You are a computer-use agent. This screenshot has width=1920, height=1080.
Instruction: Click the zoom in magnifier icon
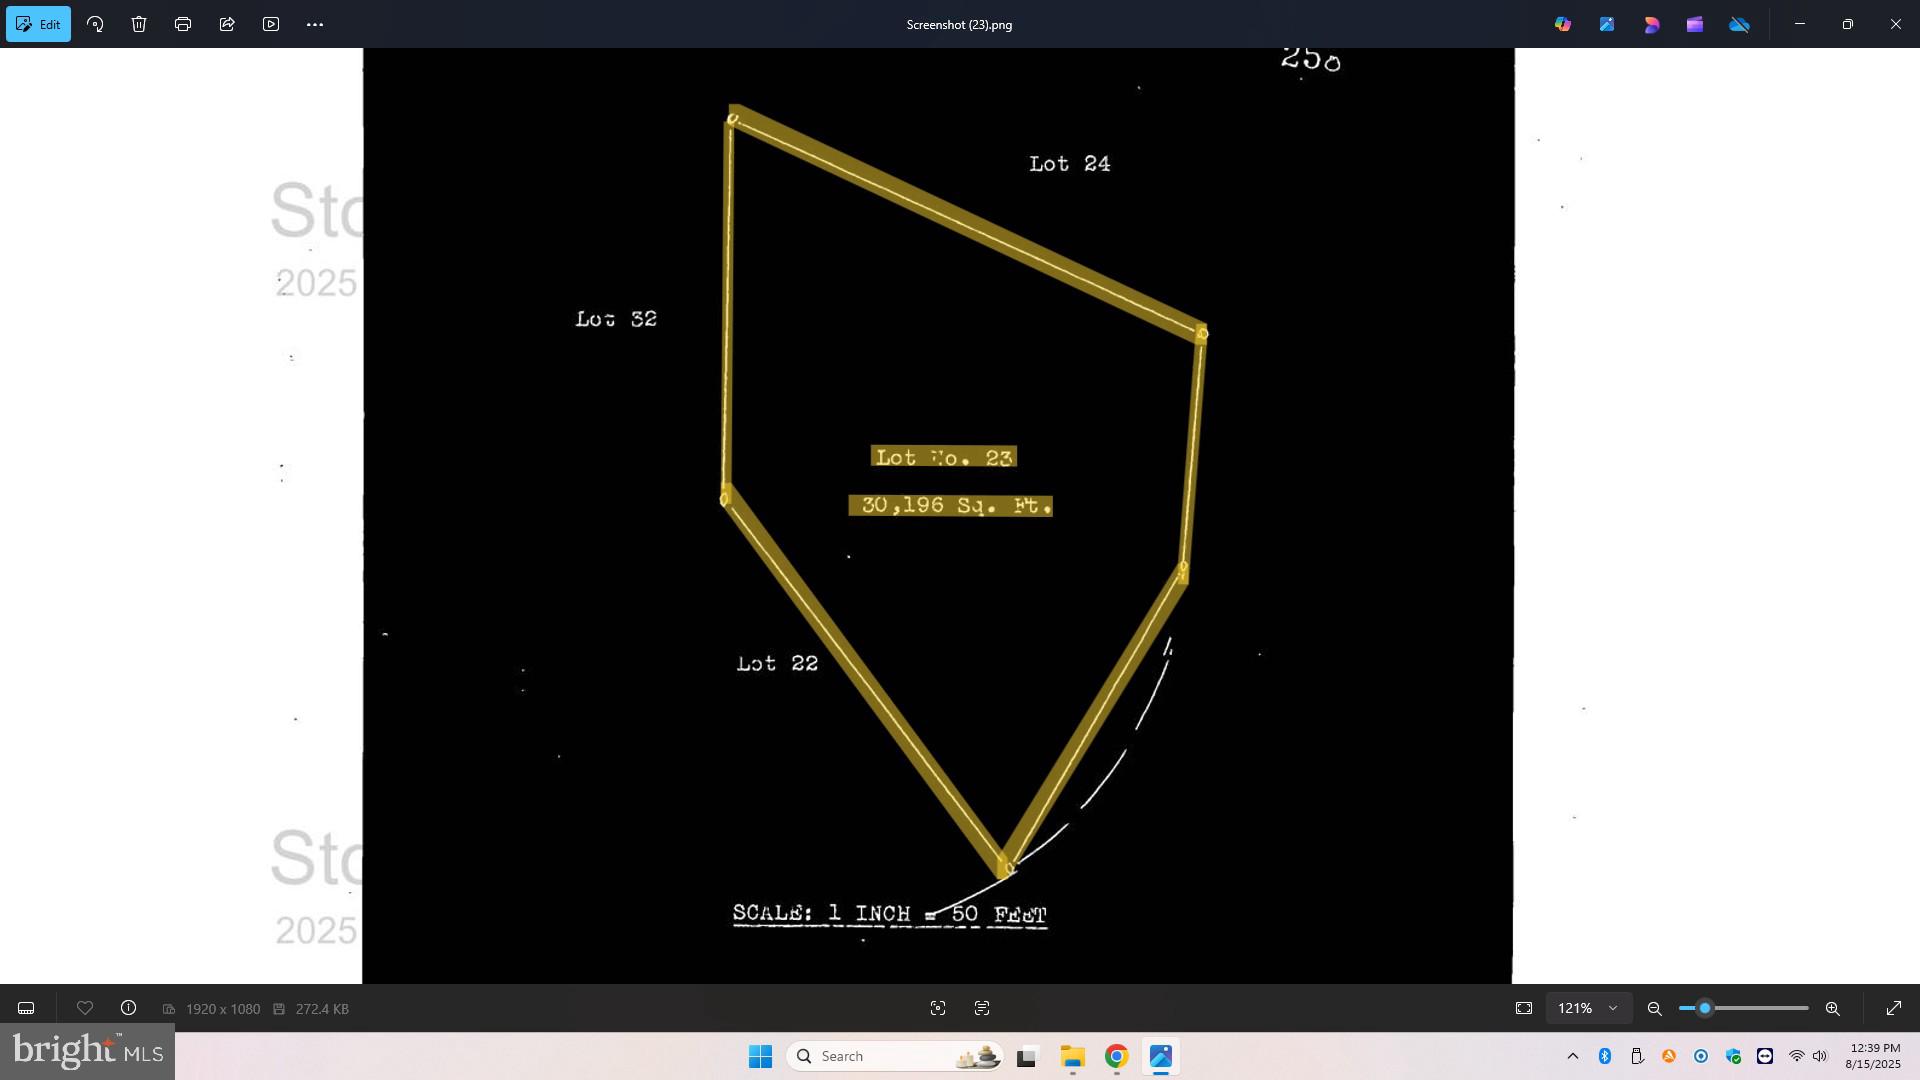1833,1009
